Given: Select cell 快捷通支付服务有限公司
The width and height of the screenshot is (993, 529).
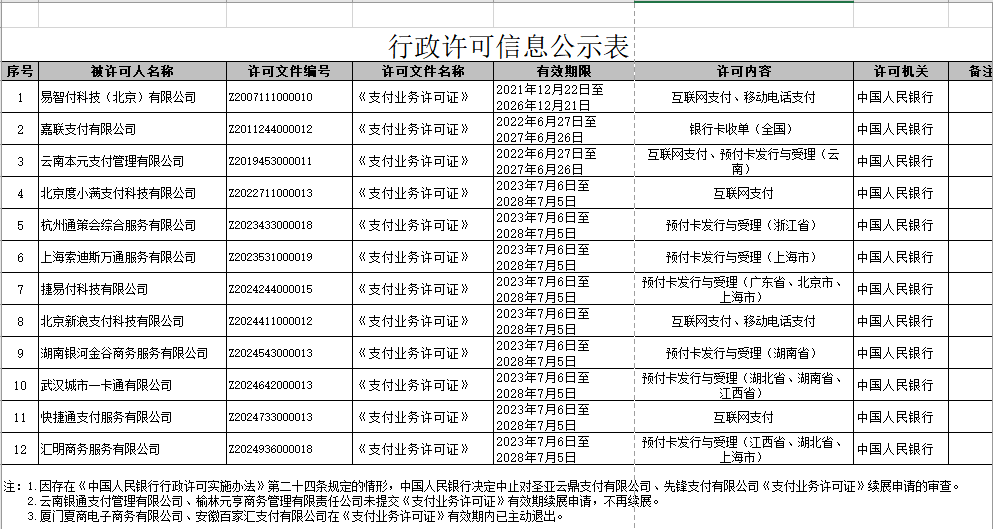Looking at the screenshot, I should coord(132,417).
